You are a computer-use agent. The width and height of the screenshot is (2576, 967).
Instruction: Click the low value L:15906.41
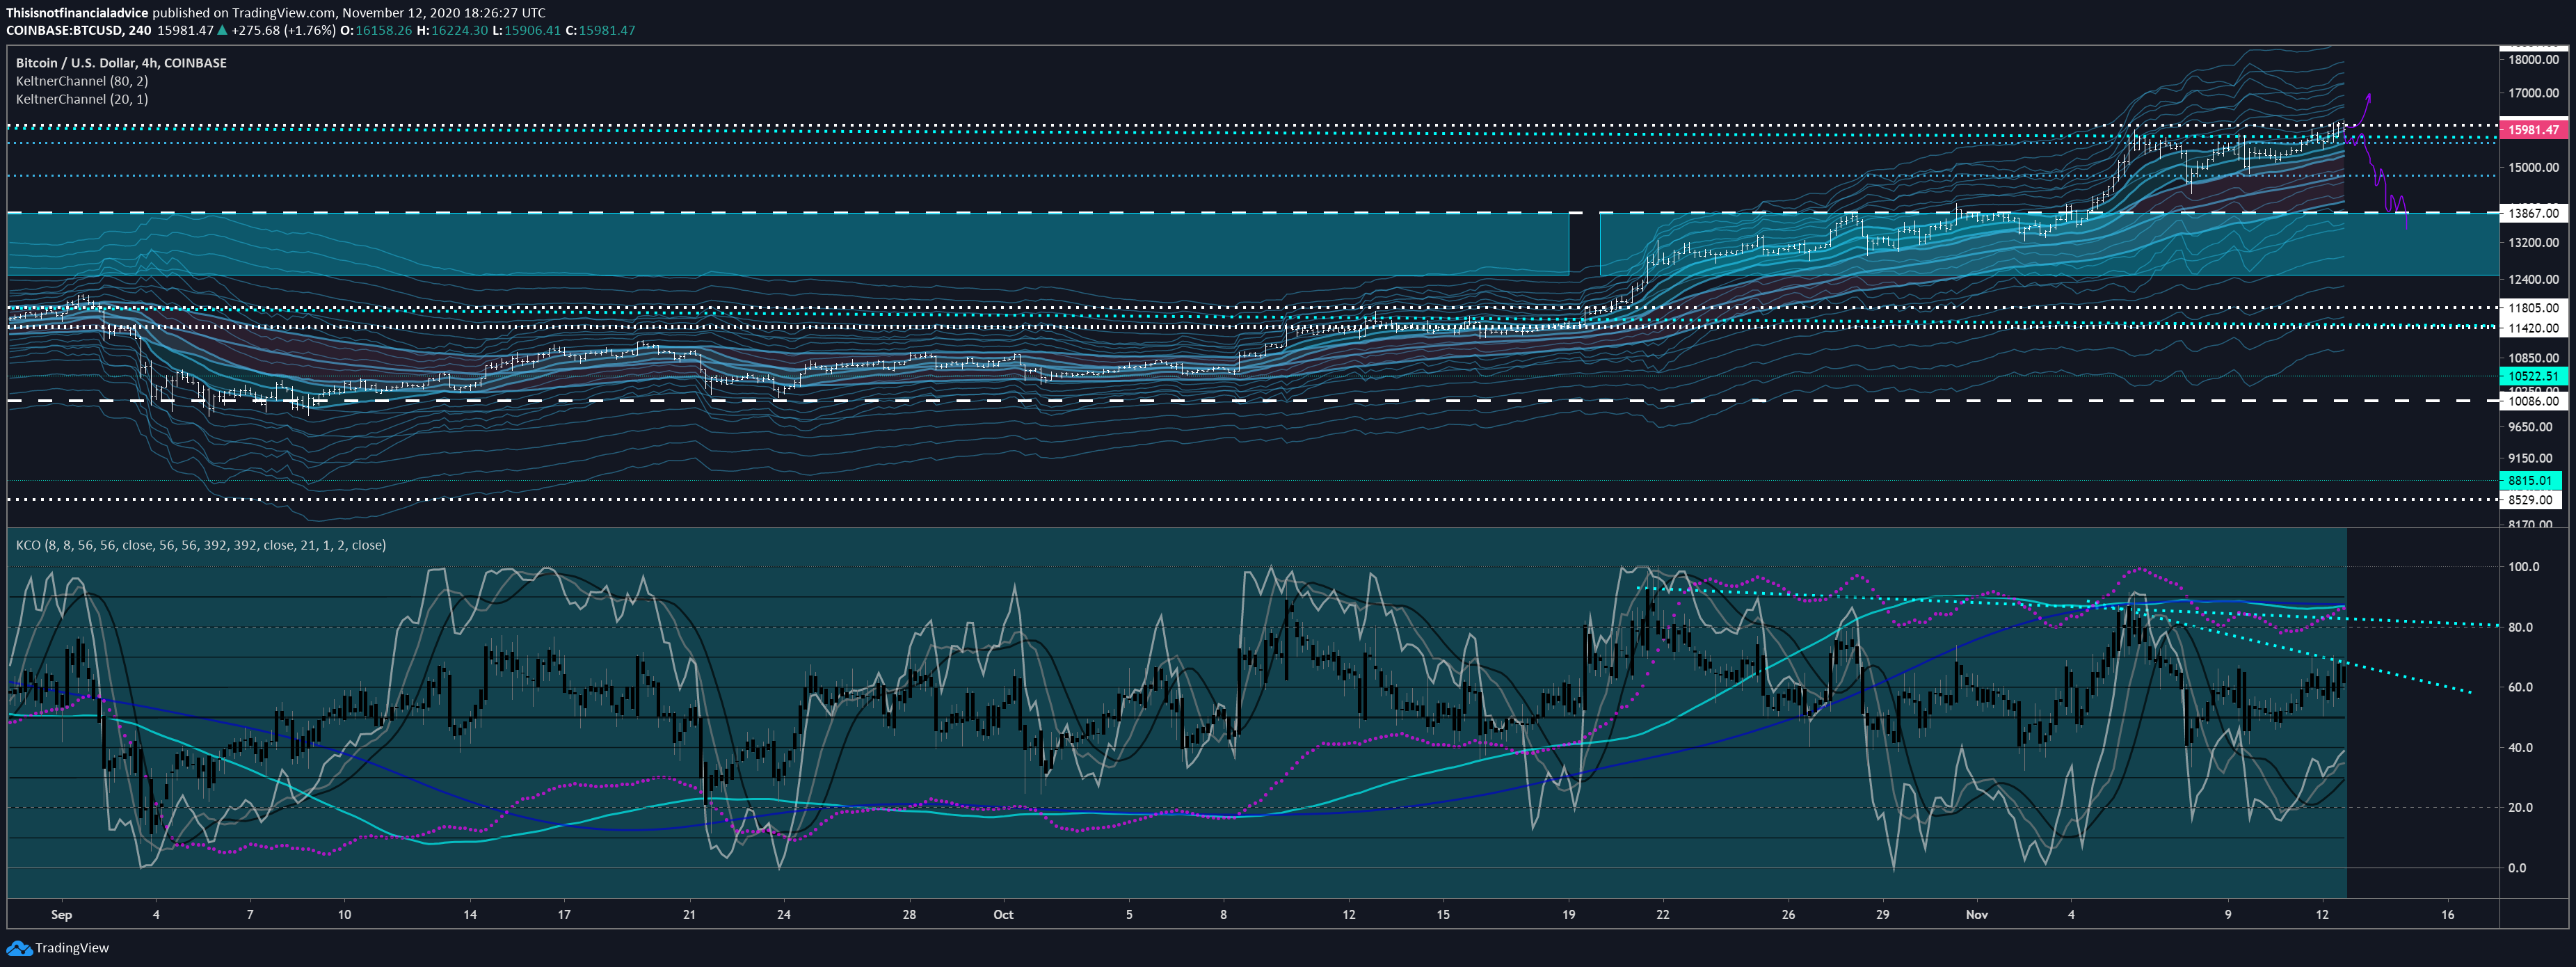pos(526,30)
